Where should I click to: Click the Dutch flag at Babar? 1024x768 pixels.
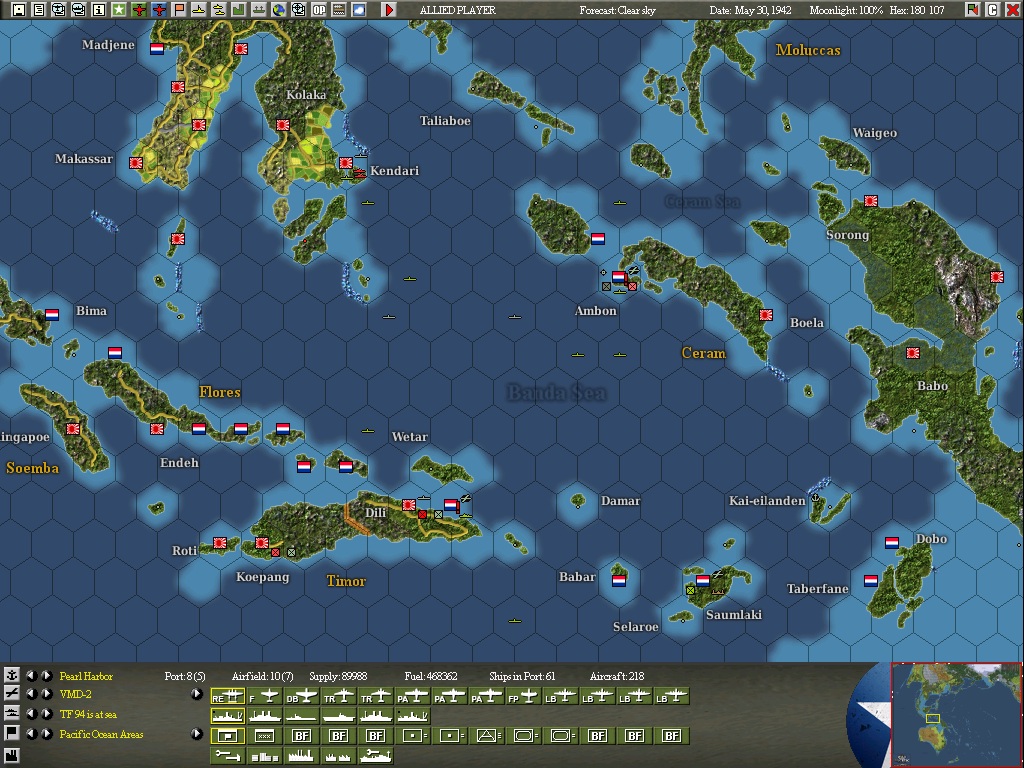tap(618, 581)
